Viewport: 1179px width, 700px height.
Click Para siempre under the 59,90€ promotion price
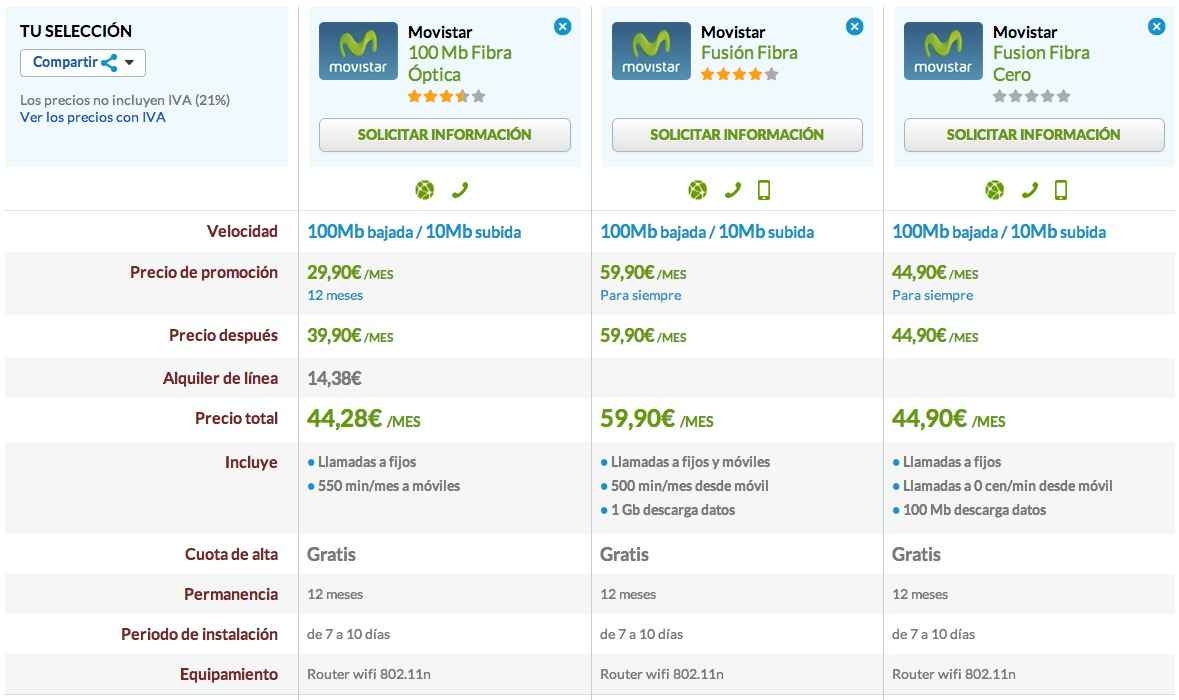(641, 295)
